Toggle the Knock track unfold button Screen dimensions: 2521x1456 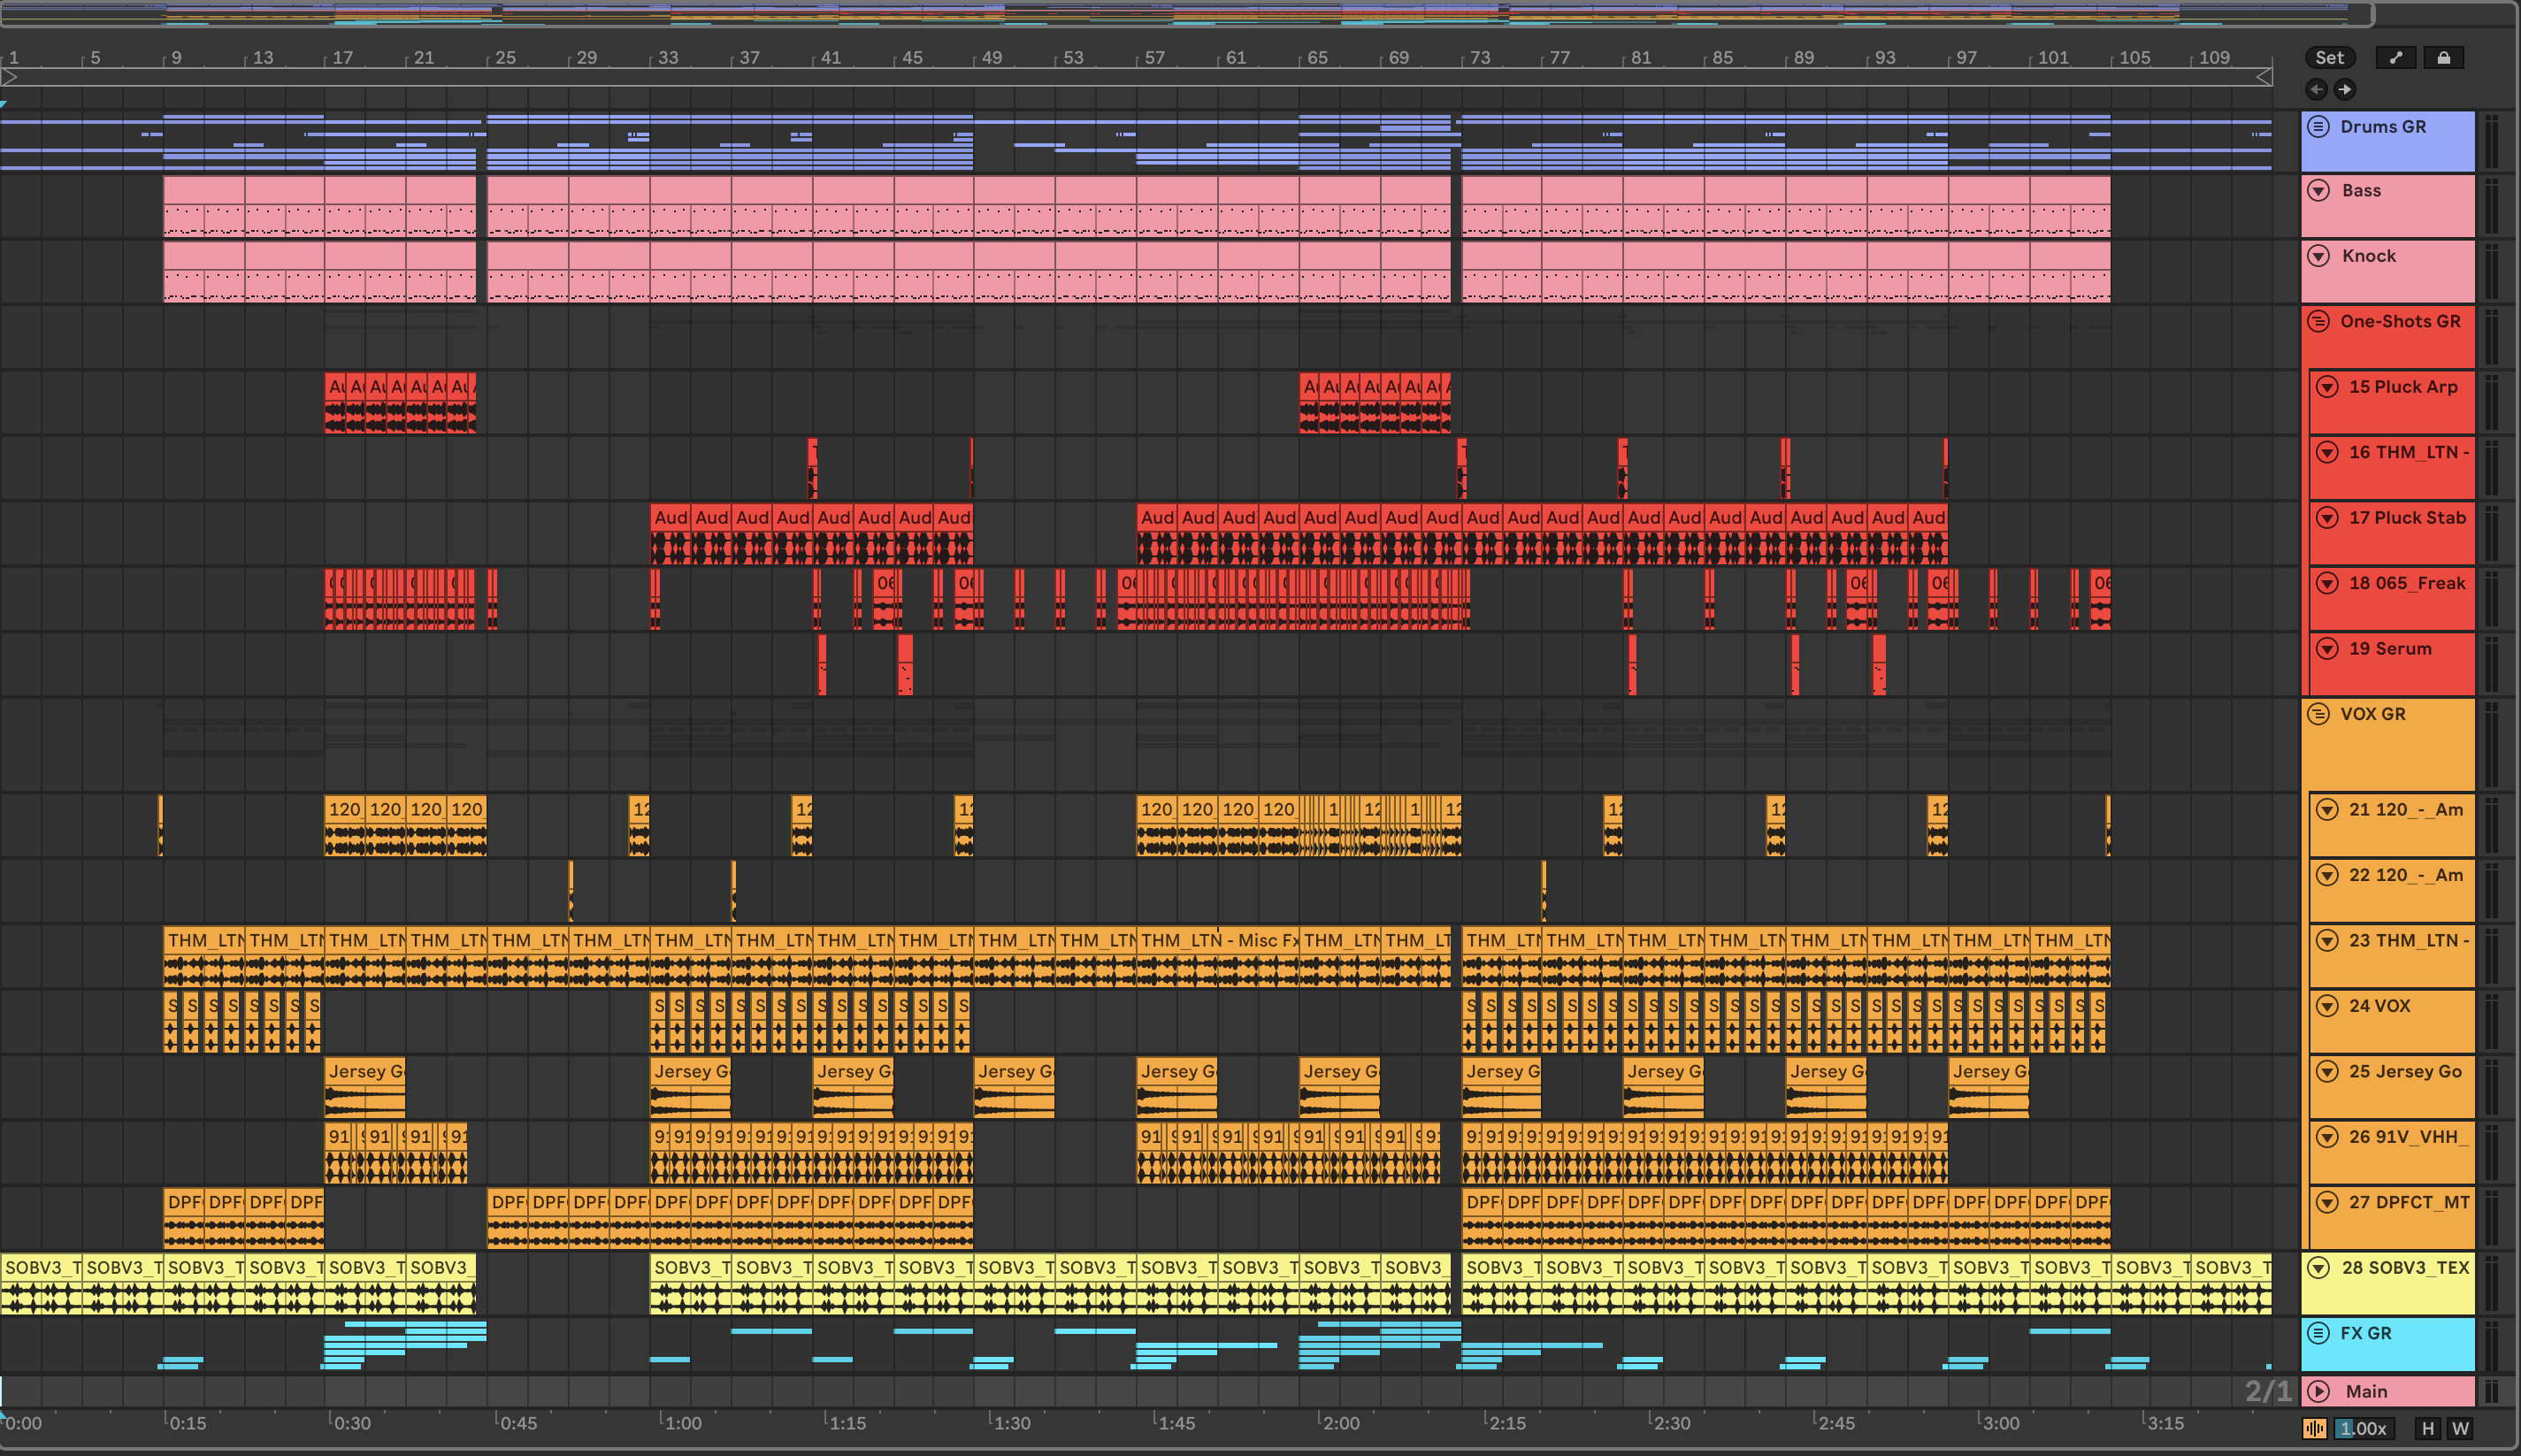[x=2318, y=256]
